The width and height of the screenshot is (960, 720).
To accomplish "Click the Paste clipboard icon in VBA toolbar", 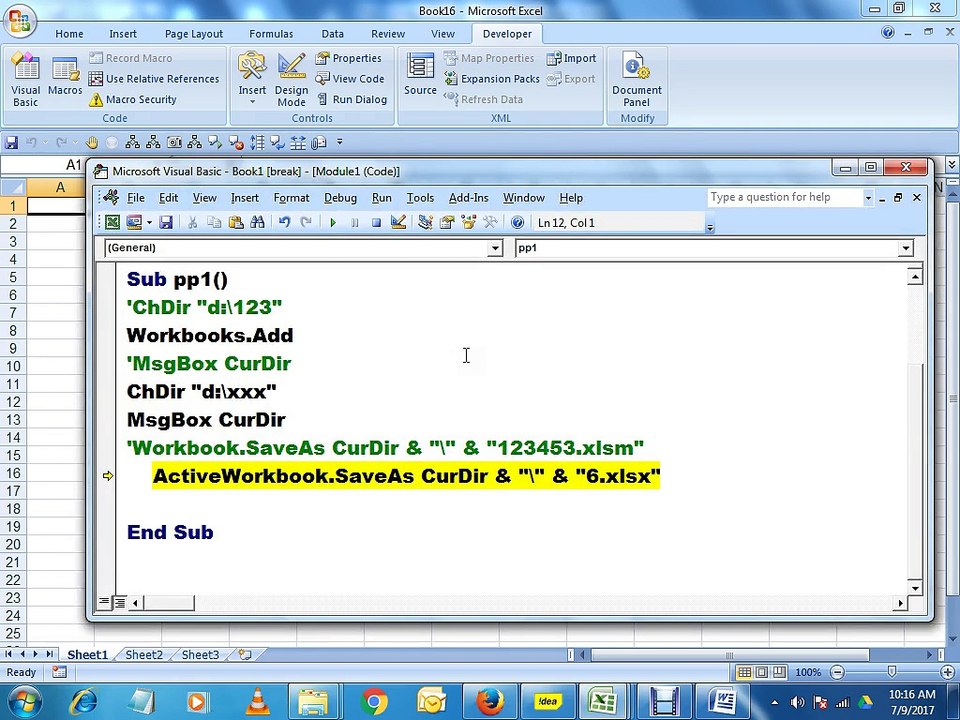I will [x=236, y=222].
